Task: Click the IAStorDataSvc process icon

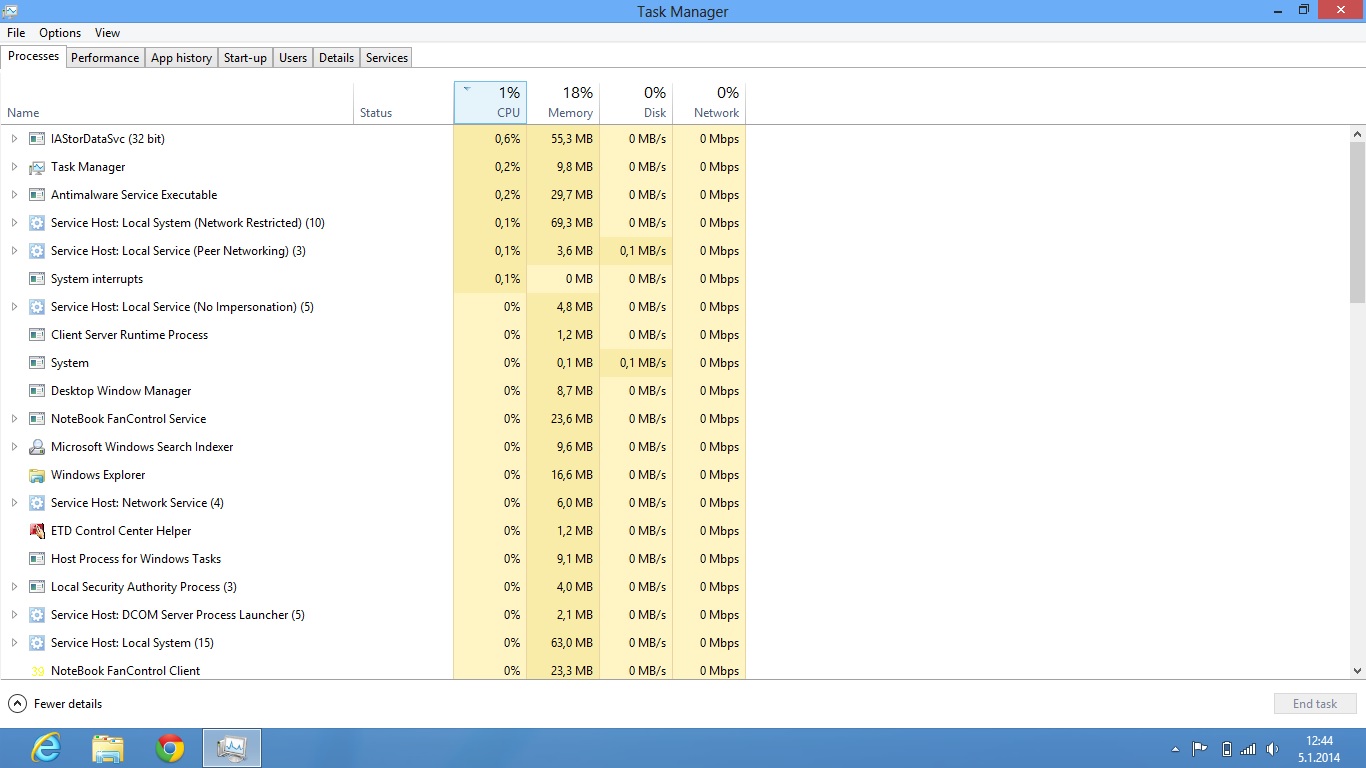Action: tap(37, 139)
